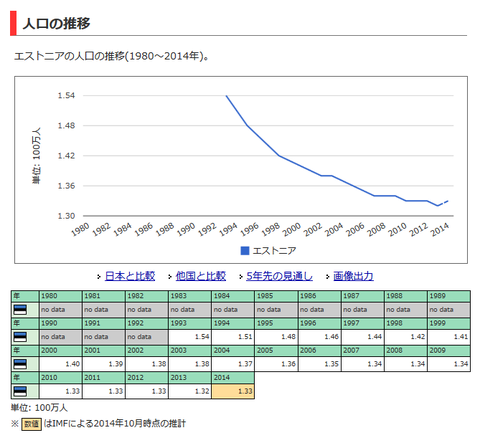480x443 pixels.
Task: Select the 1995 value cell 1.48
Action: point(276,337)
